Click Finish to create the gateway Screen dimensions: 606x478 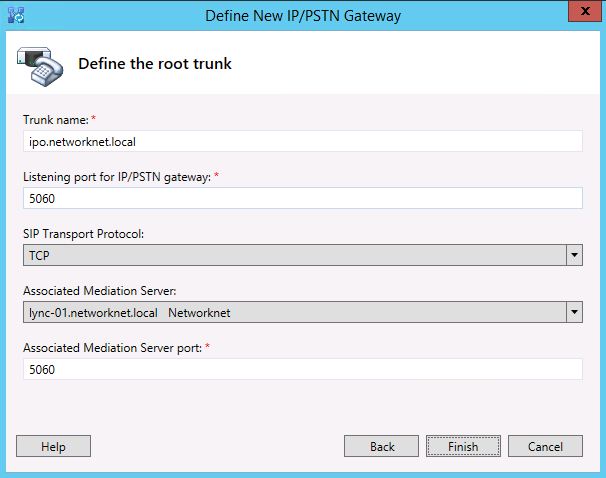point(463,446)
